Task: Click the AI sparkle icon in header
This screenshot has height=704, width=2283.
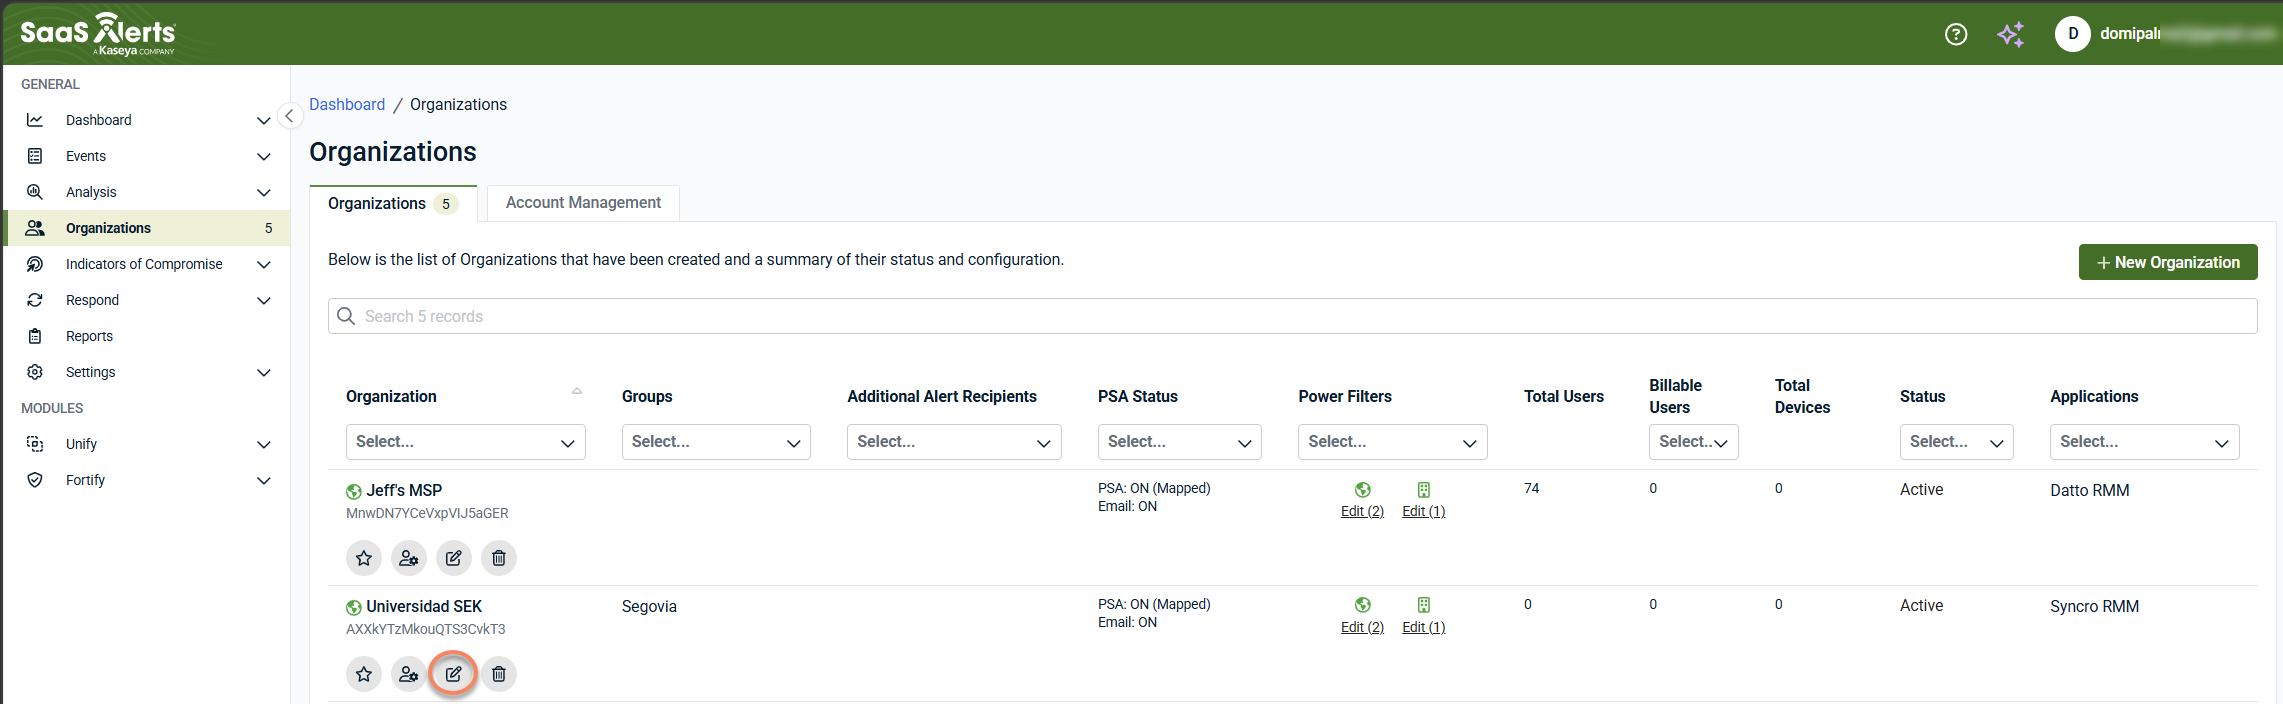Action: click(2010, 34)
